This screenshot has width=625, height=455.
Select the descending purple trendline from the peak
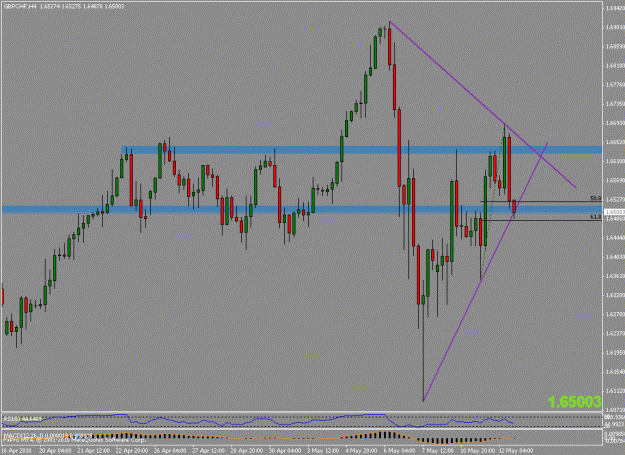pos(483,104)
